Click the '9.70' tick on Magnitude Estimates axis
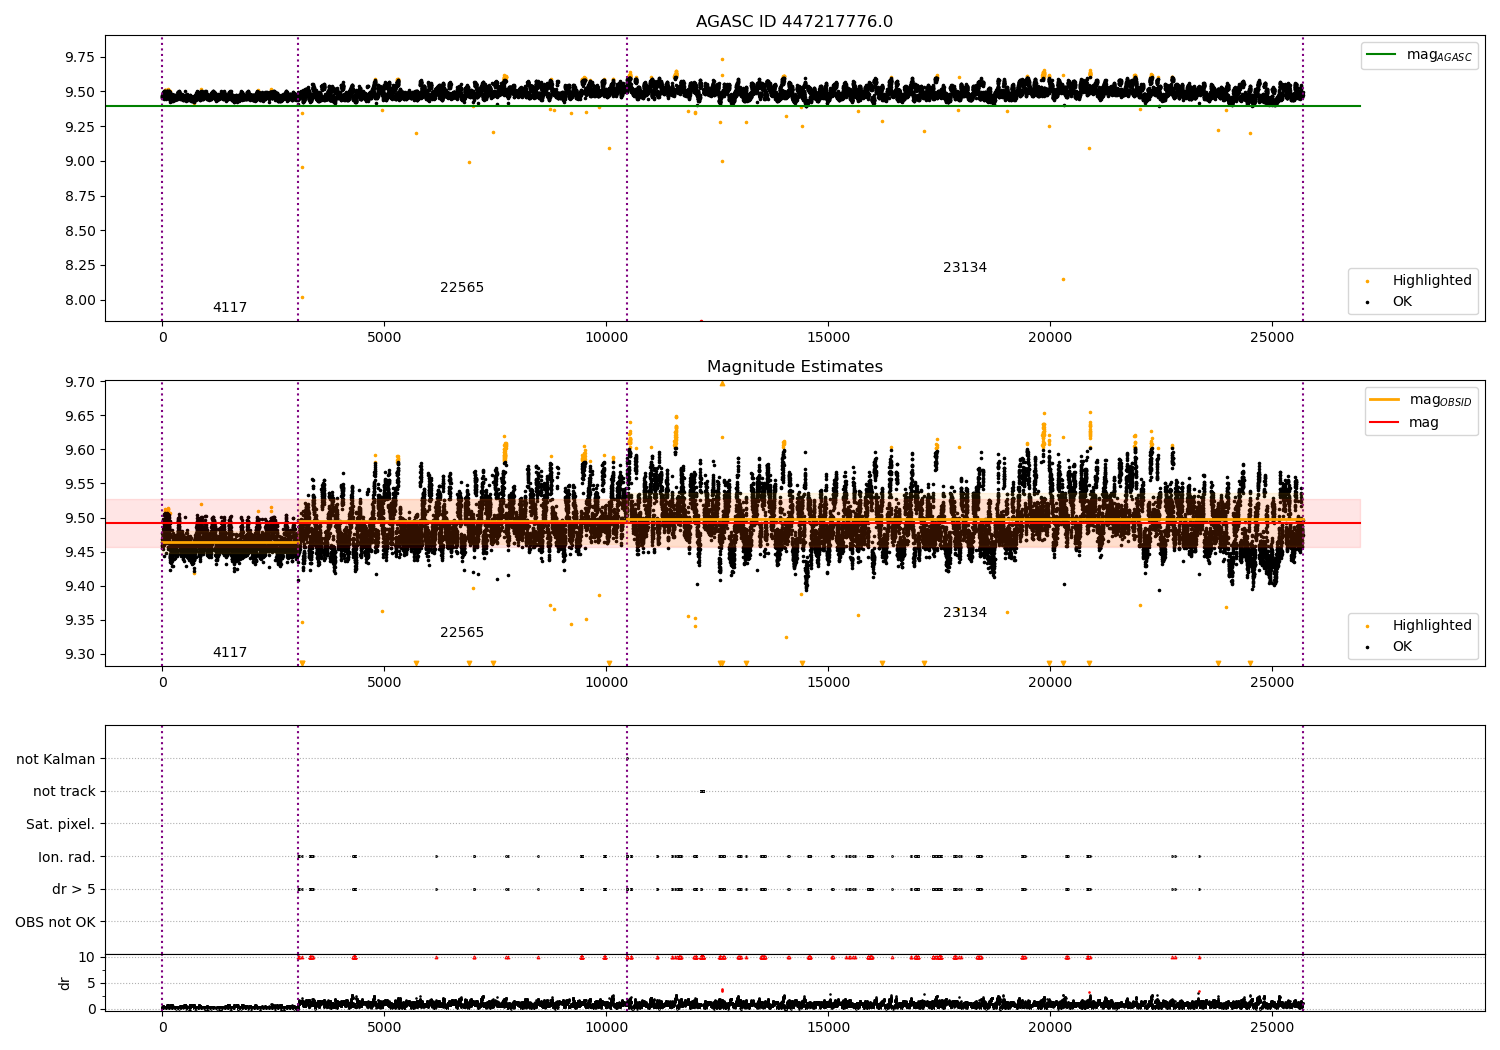 pos(78,382)
